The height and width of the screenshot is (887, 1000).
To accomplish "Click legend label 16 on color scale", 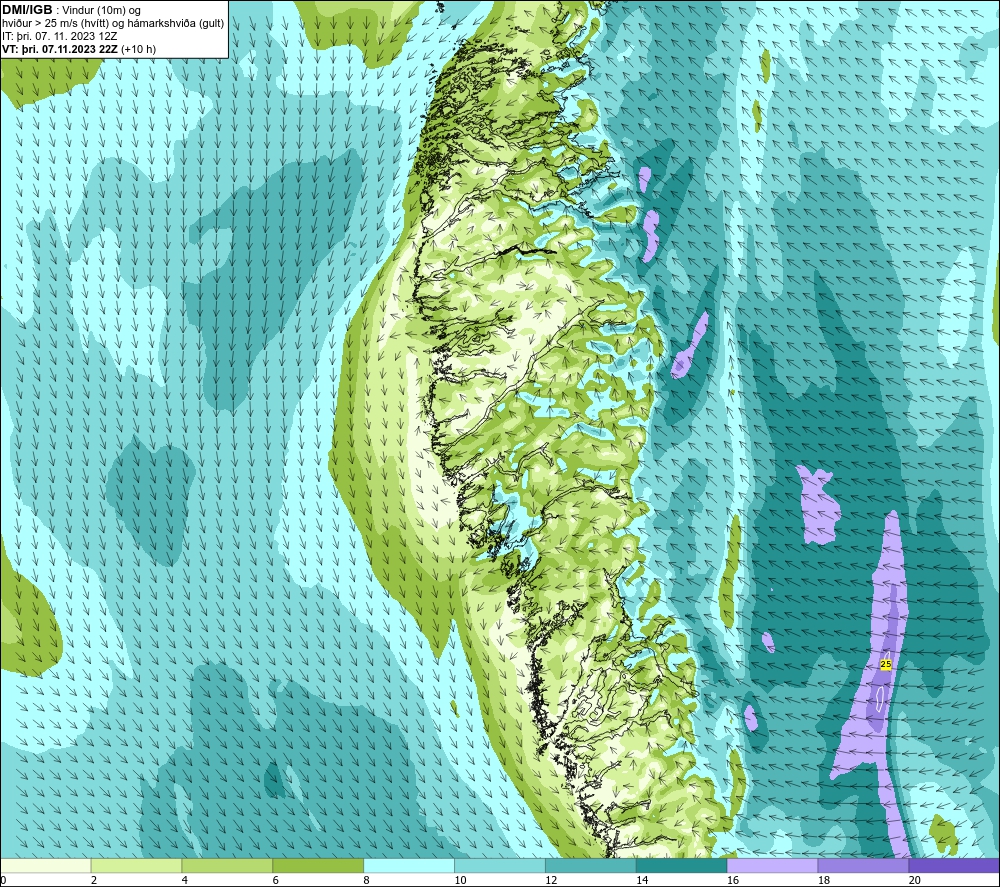I will pos(733,881).
